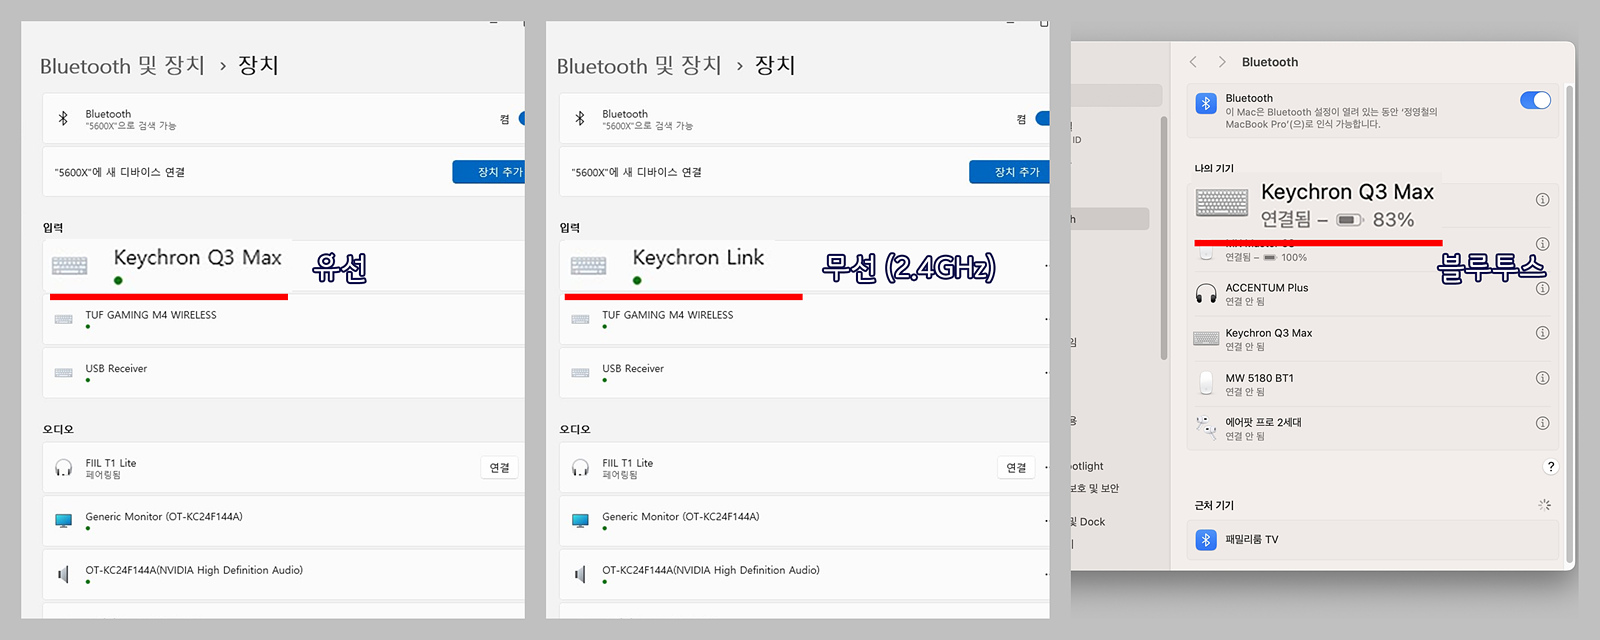Select the Keychron Link device name
This screenshot has height=640, width=1600.
coord(698,258)
